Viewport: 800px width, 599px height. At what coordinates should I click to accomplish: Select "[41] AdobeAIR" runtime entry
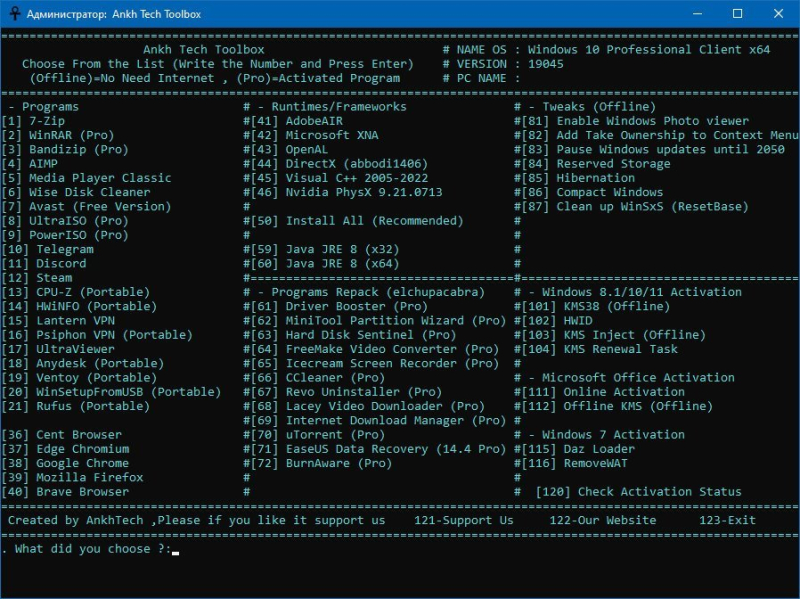click(x=297, y=121)
